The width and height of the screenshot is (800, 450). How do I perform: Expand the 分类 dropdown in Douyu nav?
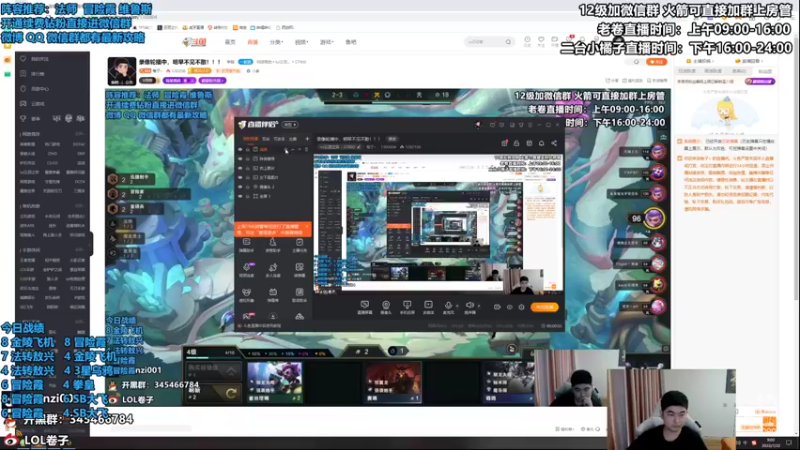pyautogui.click(x=276, y=42)
